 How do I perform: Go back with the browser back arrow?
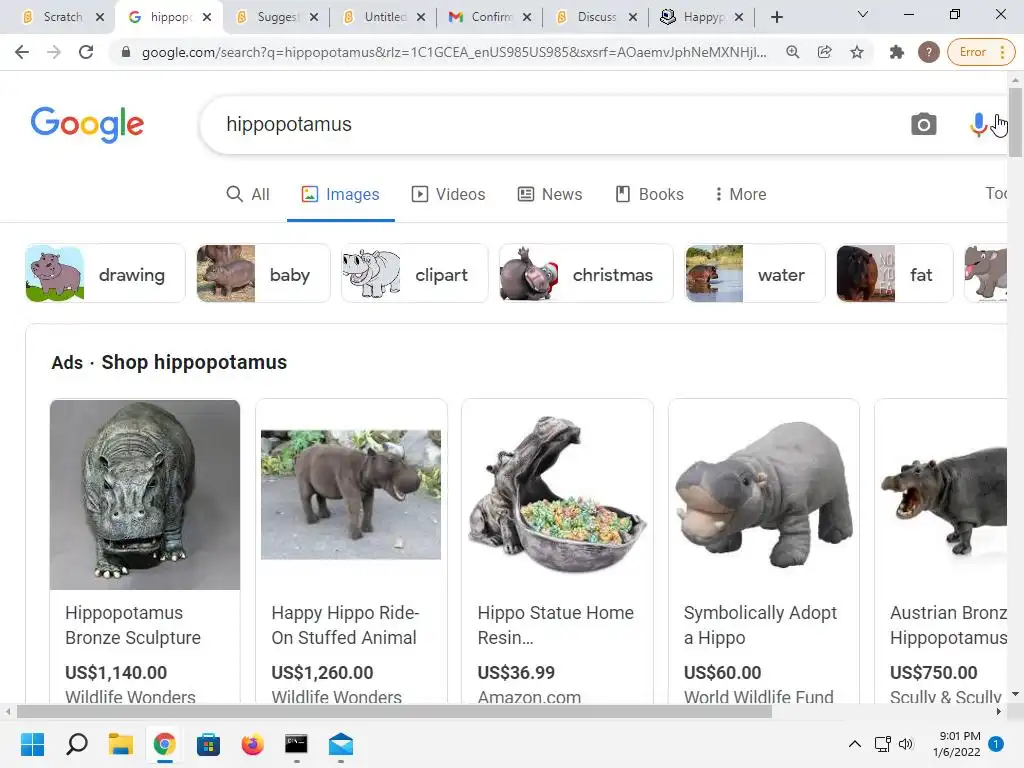(22, 52)
